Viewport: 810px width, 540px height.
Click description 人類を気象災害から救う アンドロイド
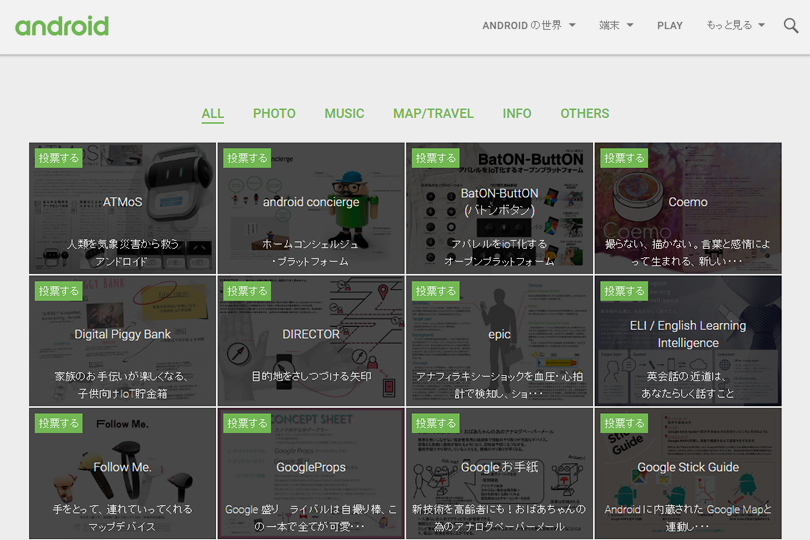(122, 253)
